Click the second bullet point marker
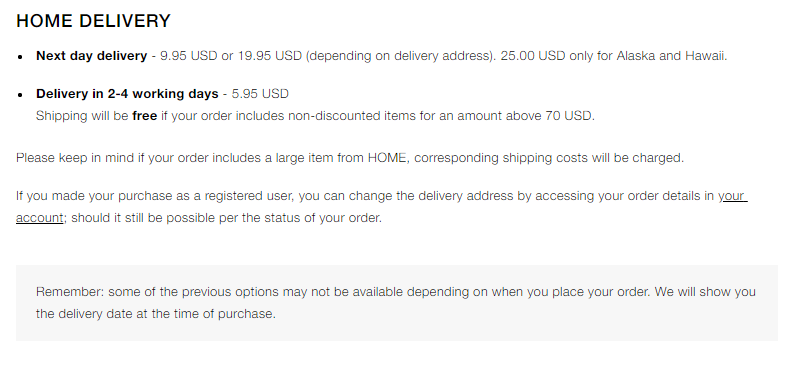The height and width of the screenshot is (373, 807). (x=20, y=95)
